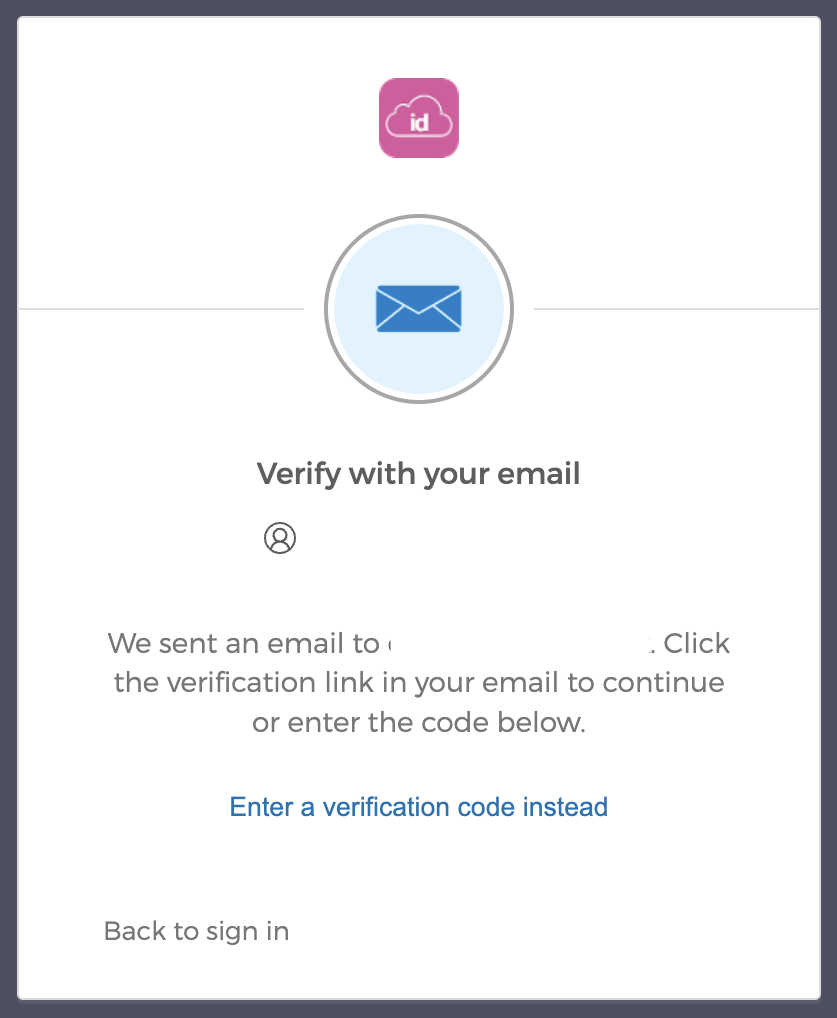837x1018 pixels.
Task: Click the blue envelope icon
Action: [419, 308]
